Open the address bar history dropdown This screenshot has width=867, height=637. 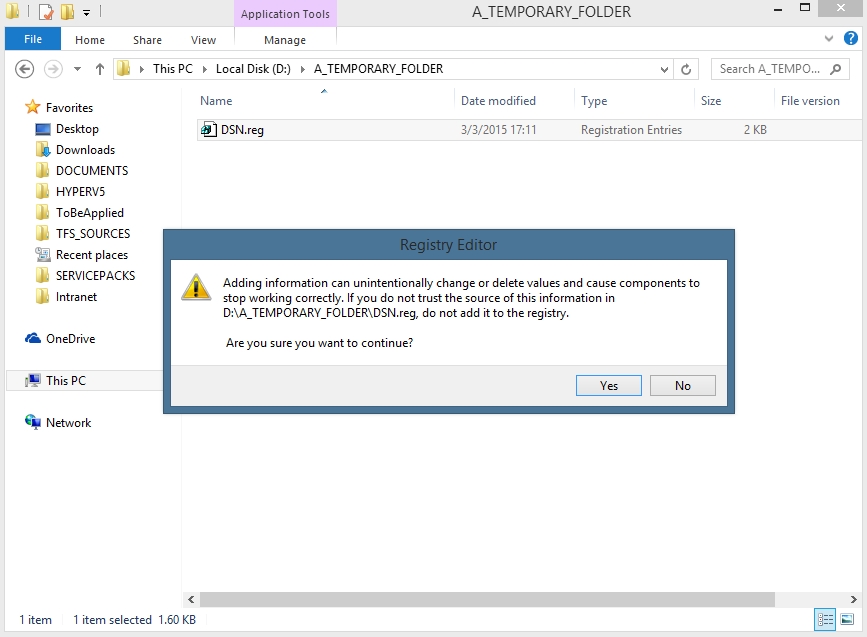664,69
